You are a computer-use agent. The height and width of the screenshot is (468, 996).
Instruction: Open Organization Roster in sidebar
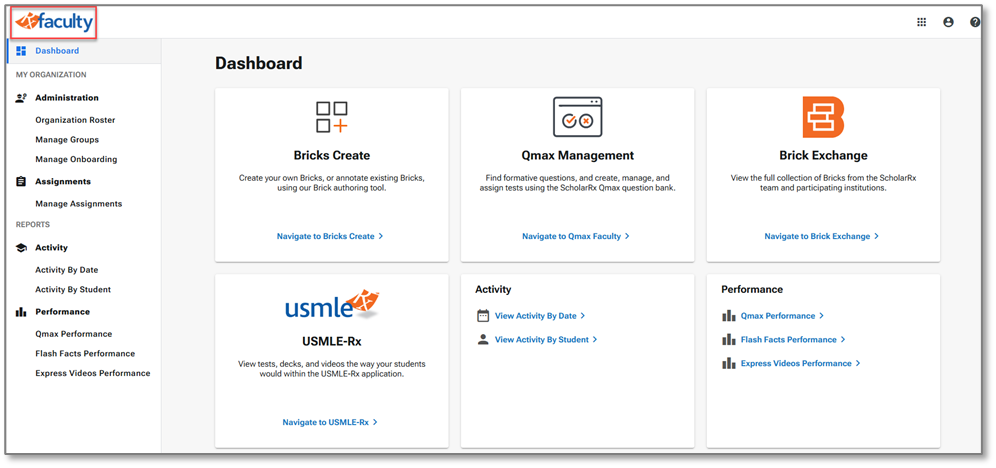(x=75, y=120)
